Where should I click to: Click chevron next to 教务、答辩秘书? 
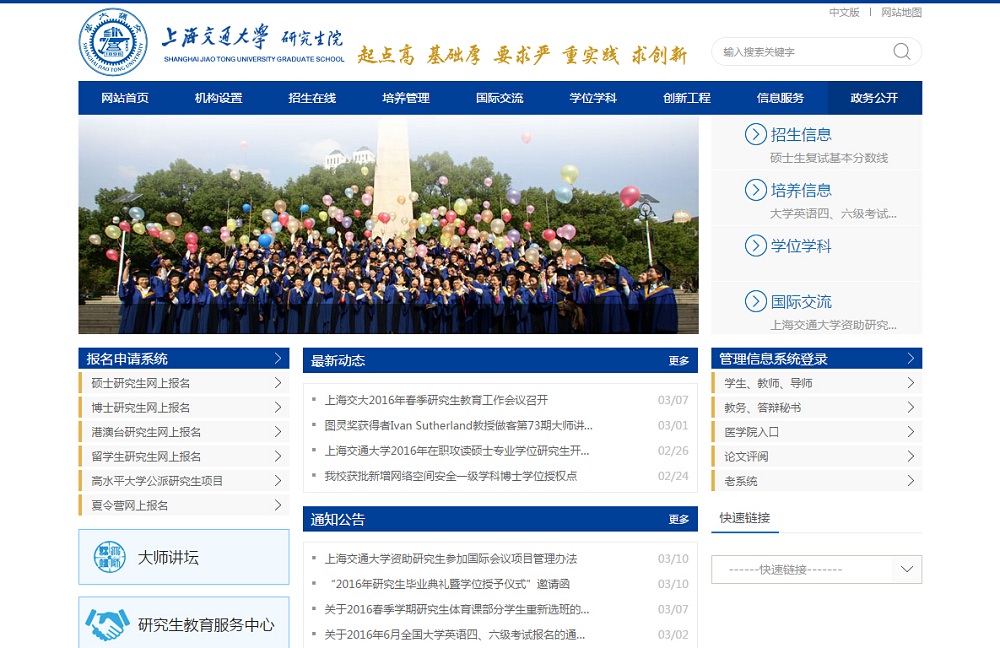pos(910,407)
